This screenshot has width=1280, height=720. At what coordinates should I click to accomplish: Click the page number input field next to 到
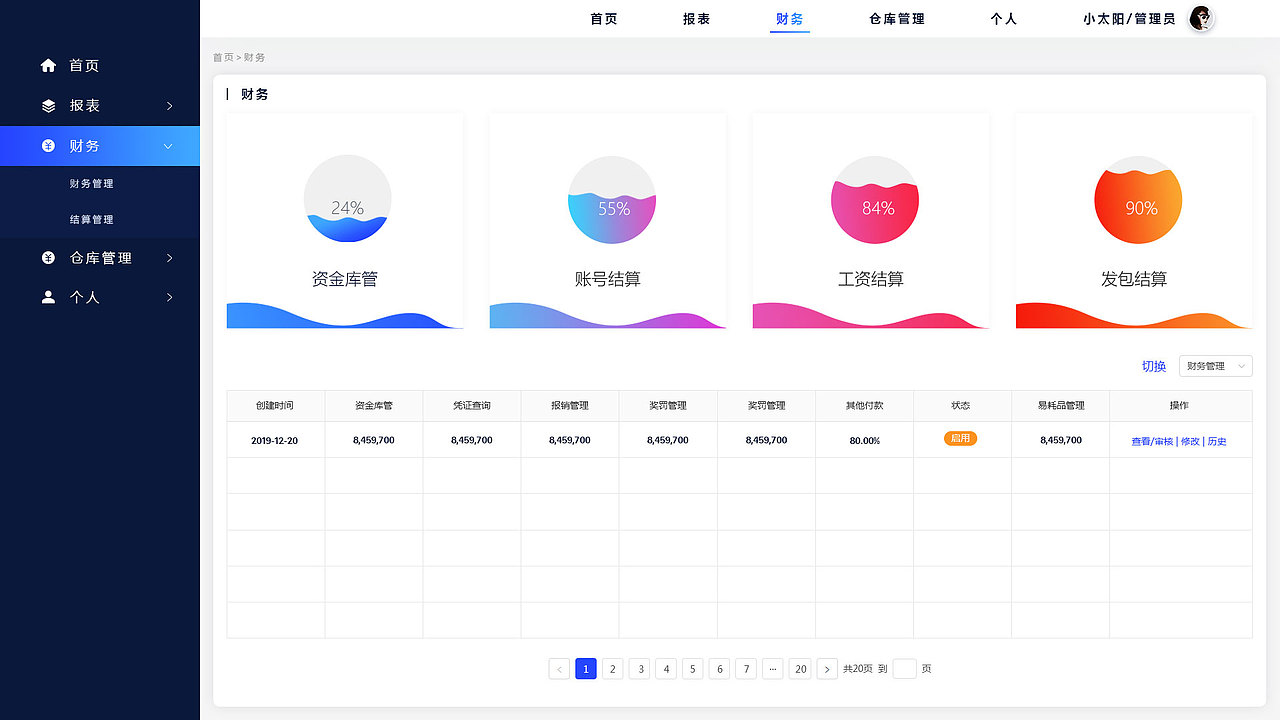[x=903, y=668]
